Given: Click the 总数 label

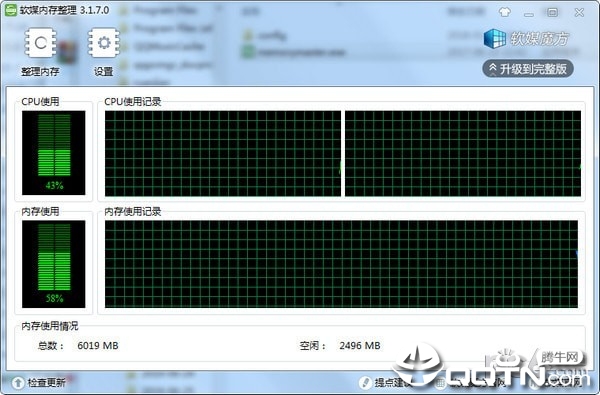Looking at the screenshot, I should pyautogui.click(x=50, y=346).
